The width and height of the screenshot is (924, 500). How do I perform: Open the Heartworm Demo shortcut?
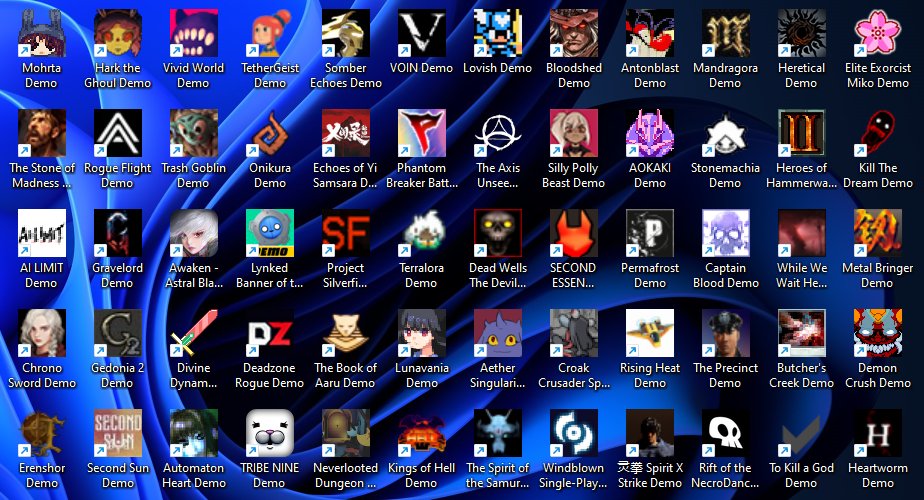pyautogui.click(x=878, y=433)
